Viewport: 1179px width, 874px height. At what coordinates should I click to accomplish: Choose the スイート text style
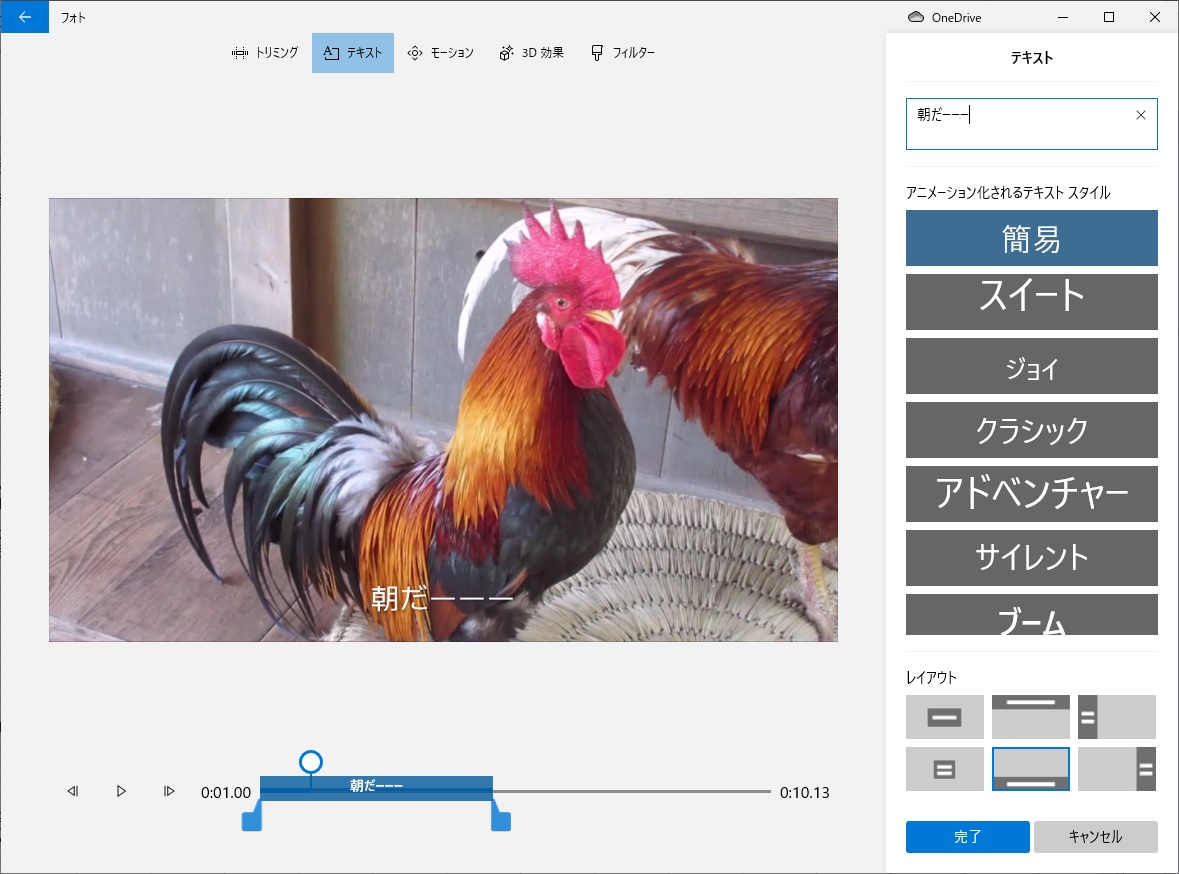(x=1032, y=302)
